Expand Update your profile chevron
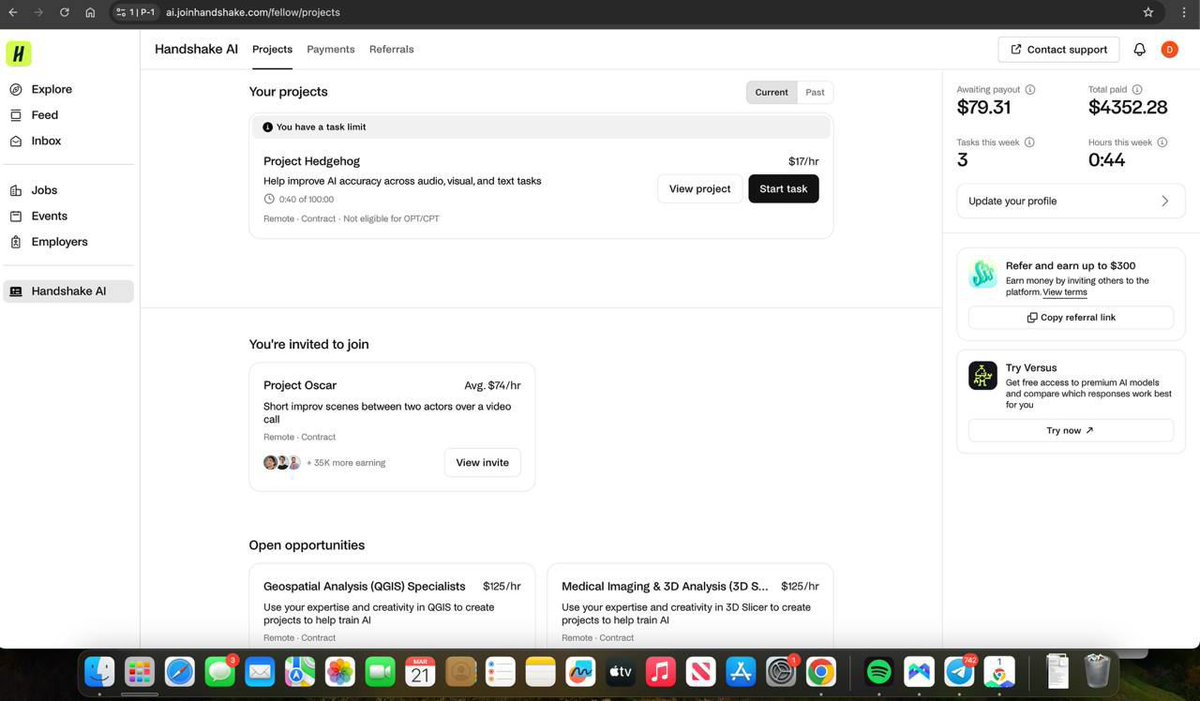Image resolution: width=1200 pixels, height=701 pixels. pyautogui.click(x=1165, y=201)
